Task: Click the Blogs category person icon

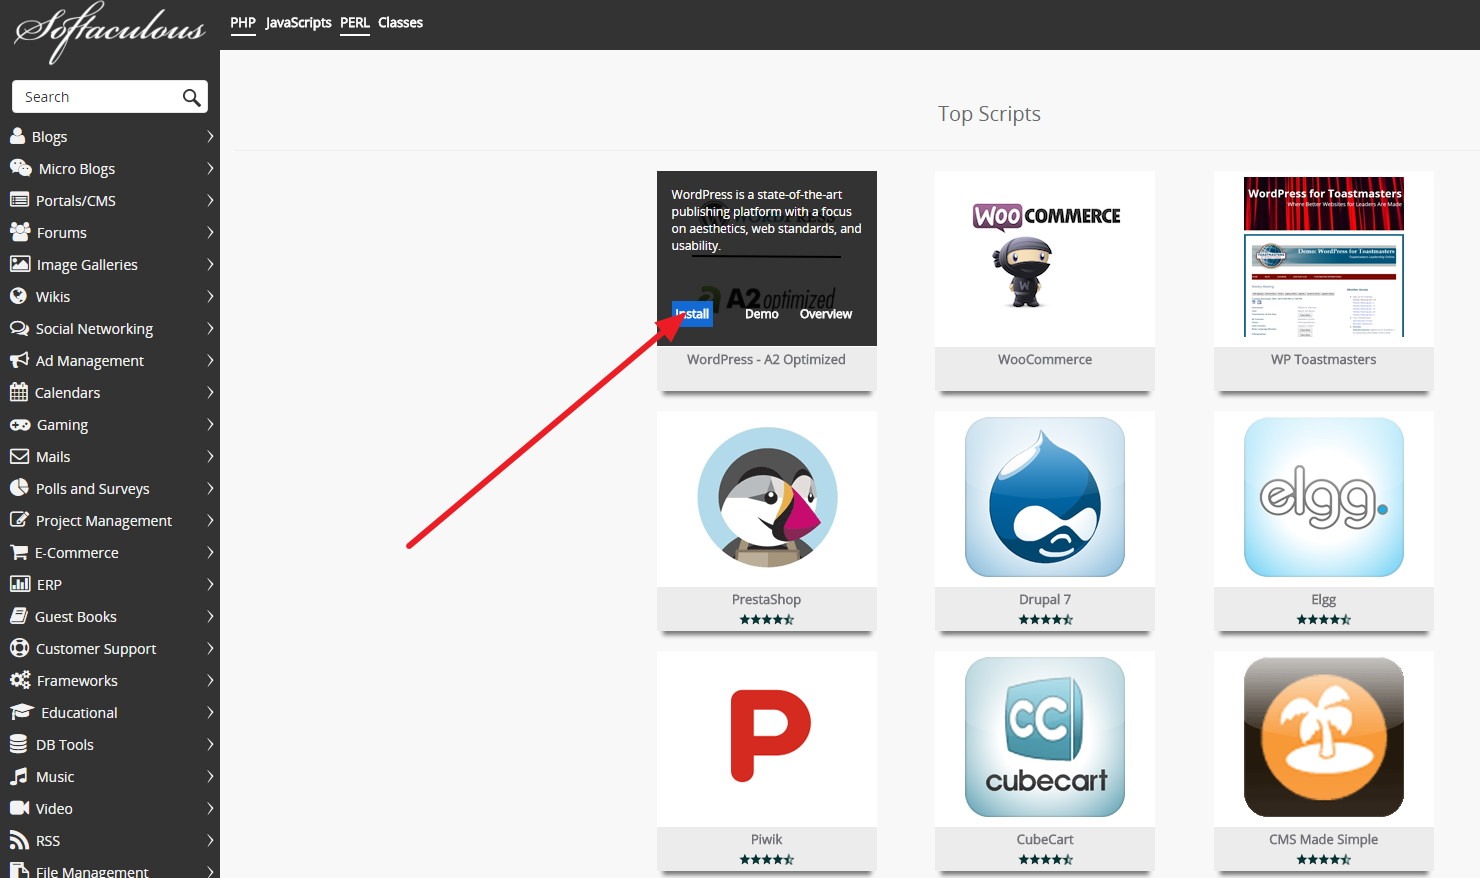Action: (17, 135)
